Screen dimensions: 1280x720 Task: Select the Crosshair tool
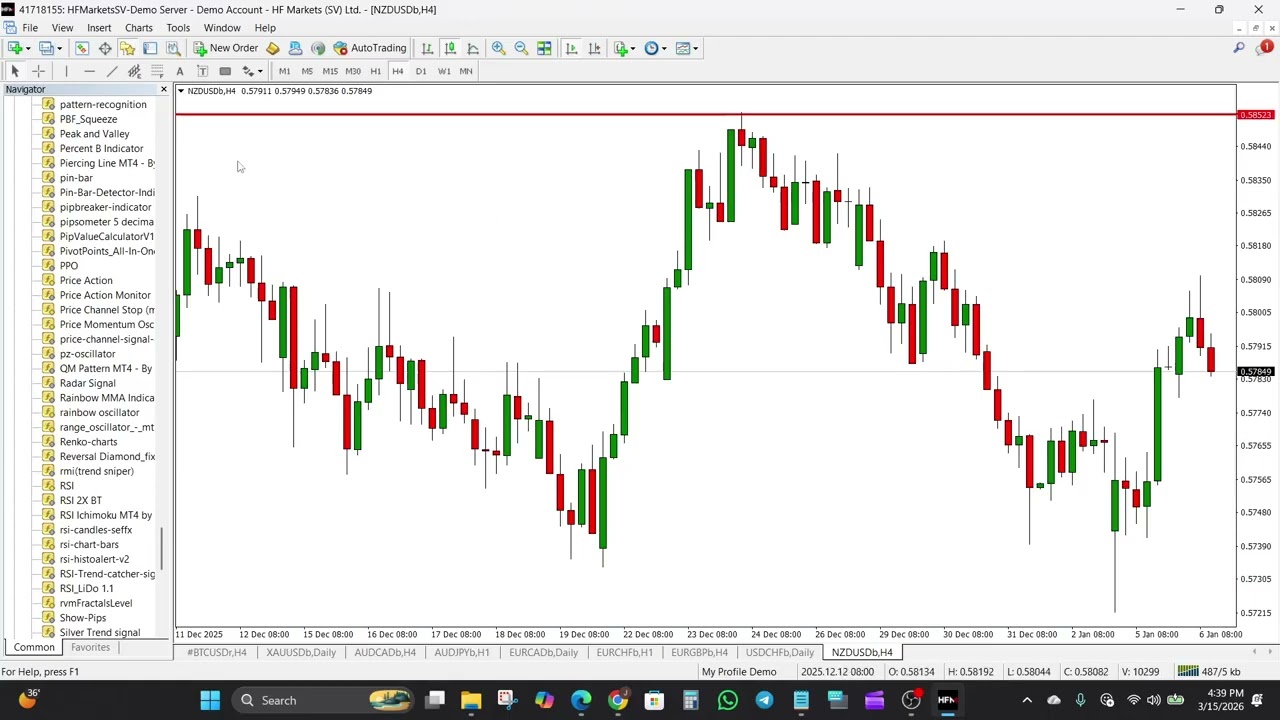38,71
